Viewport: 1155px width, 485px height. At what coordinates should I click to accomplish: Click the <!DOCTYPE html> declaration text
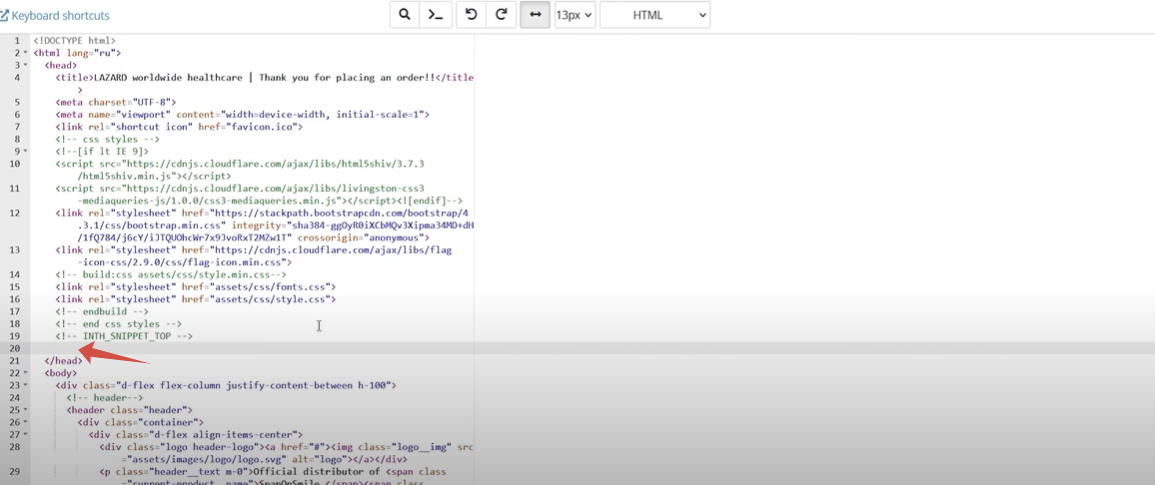pos(74,41)
